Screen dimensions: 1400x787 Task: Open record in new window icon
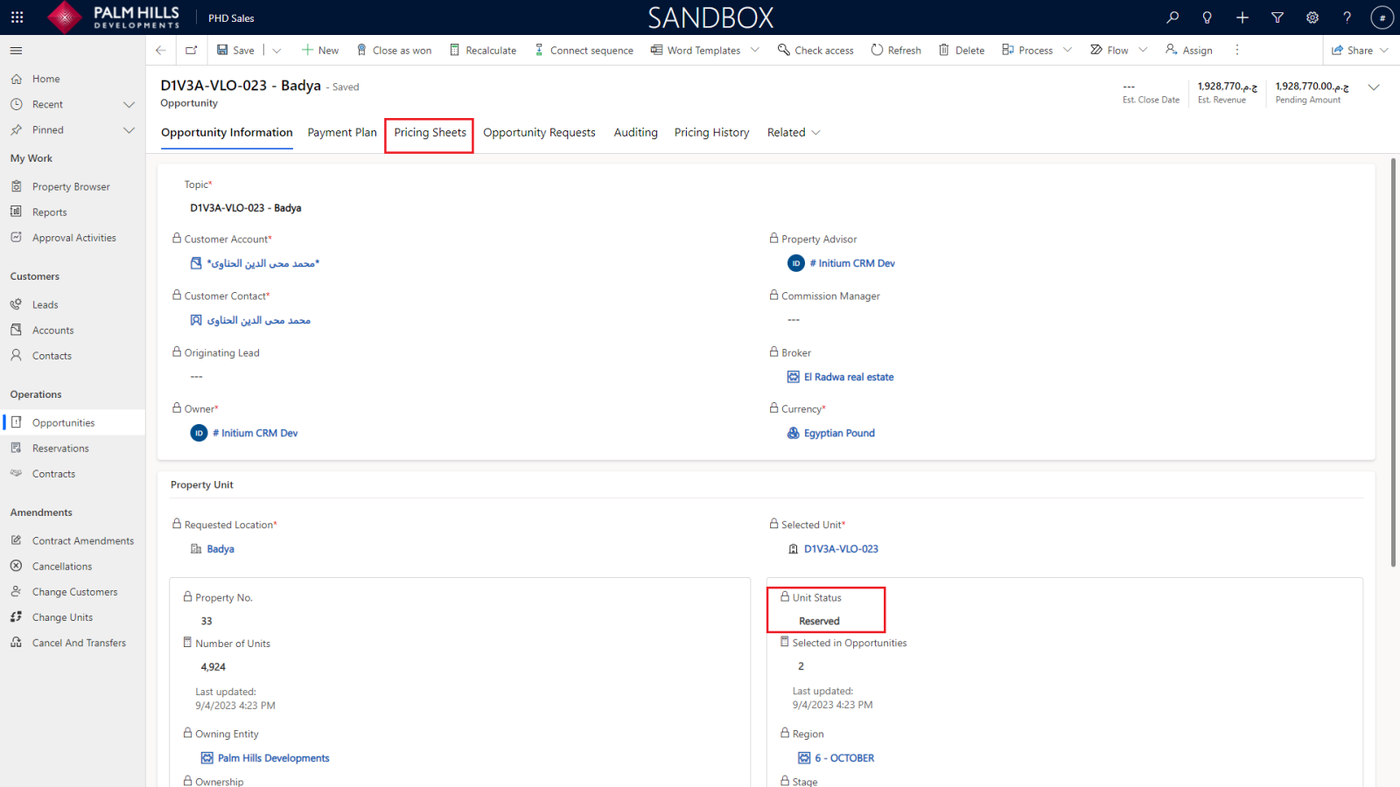pos(191,50)
